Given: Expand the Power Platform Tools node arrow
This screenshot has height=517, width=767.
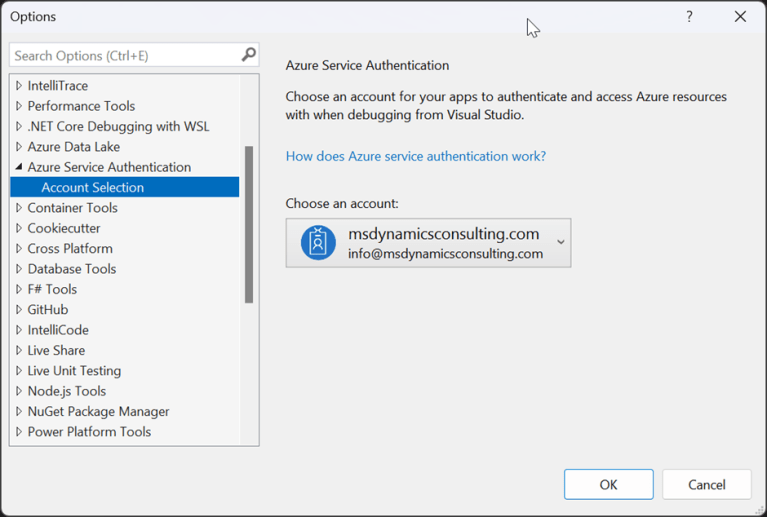Looking at the screenshot, I should 19,432.
